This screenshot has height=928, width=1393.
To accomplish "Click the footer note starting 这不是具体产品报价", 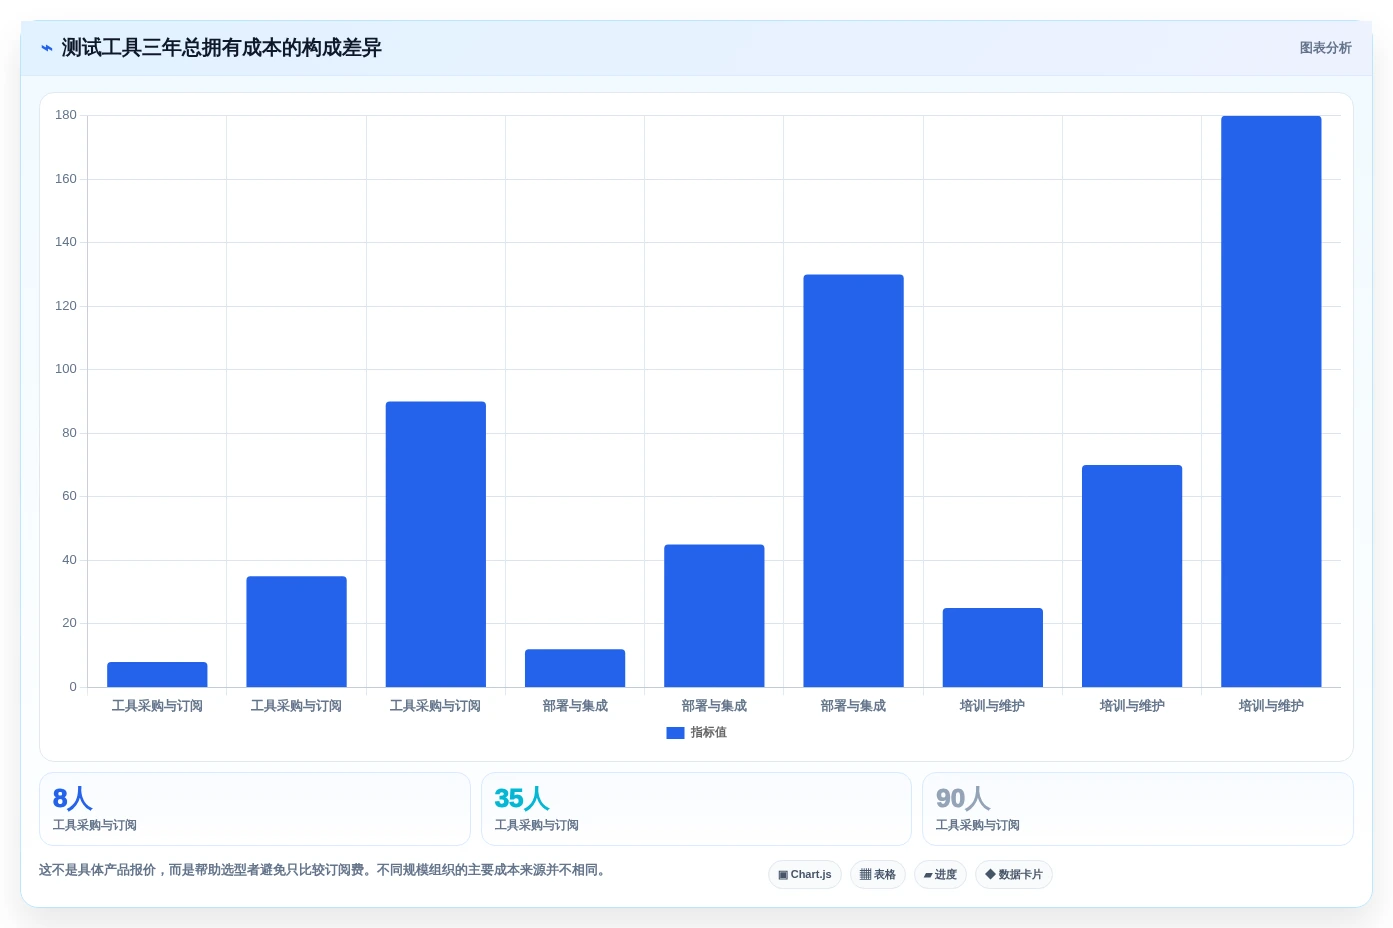I will [322, 870].
